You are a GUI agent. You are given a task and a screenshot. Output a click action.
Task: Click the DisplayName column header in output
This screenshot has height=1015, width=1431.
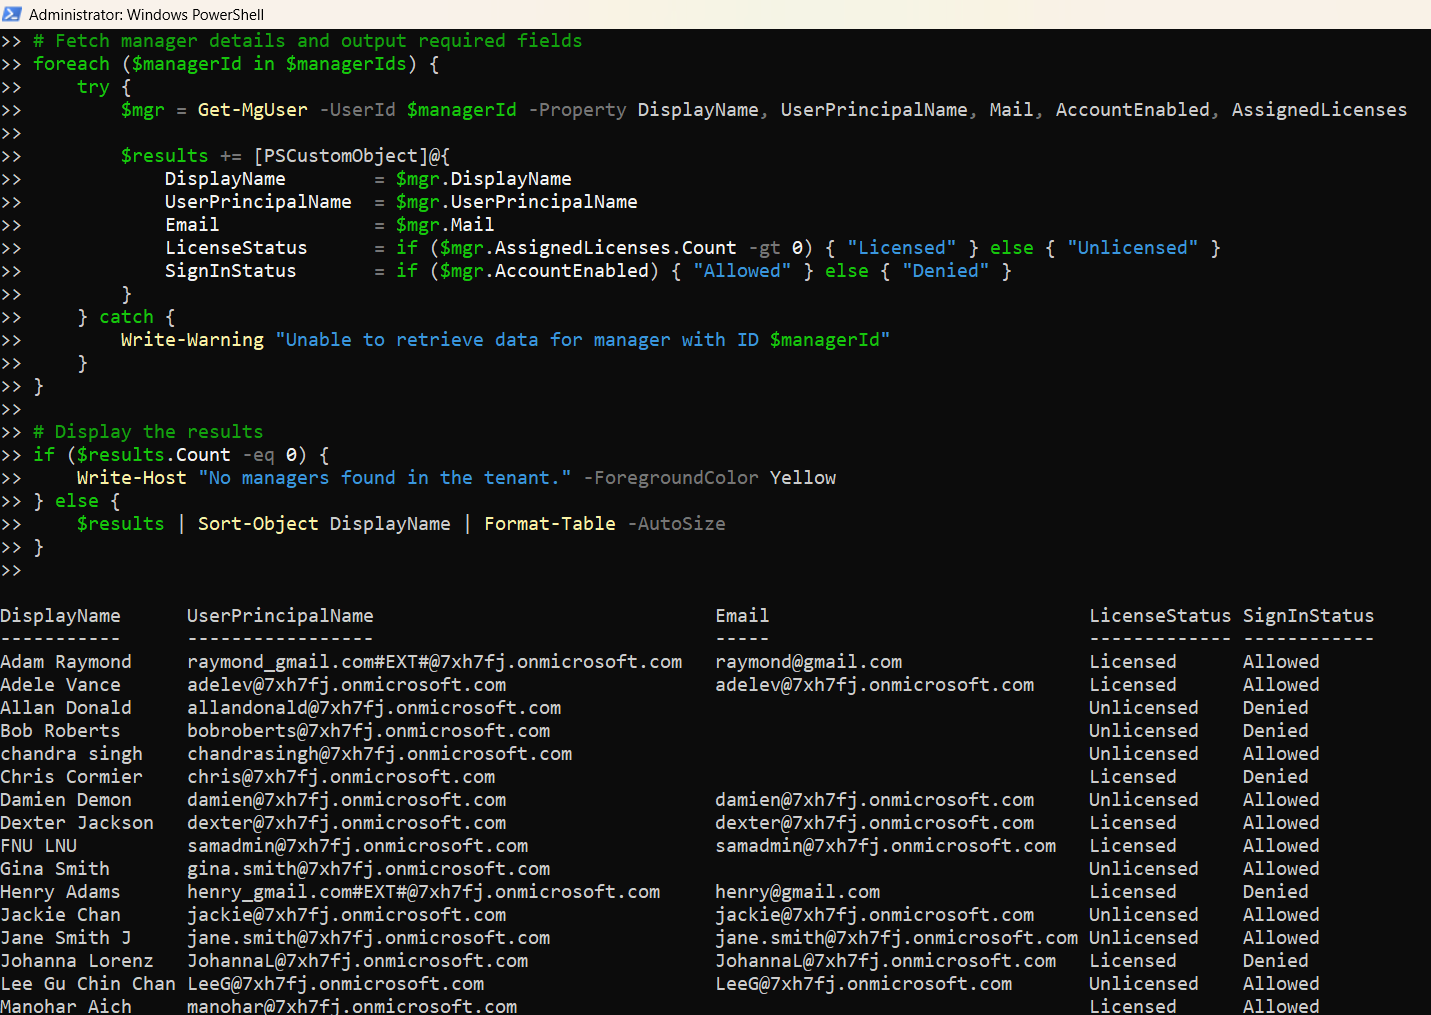point(60,616)
